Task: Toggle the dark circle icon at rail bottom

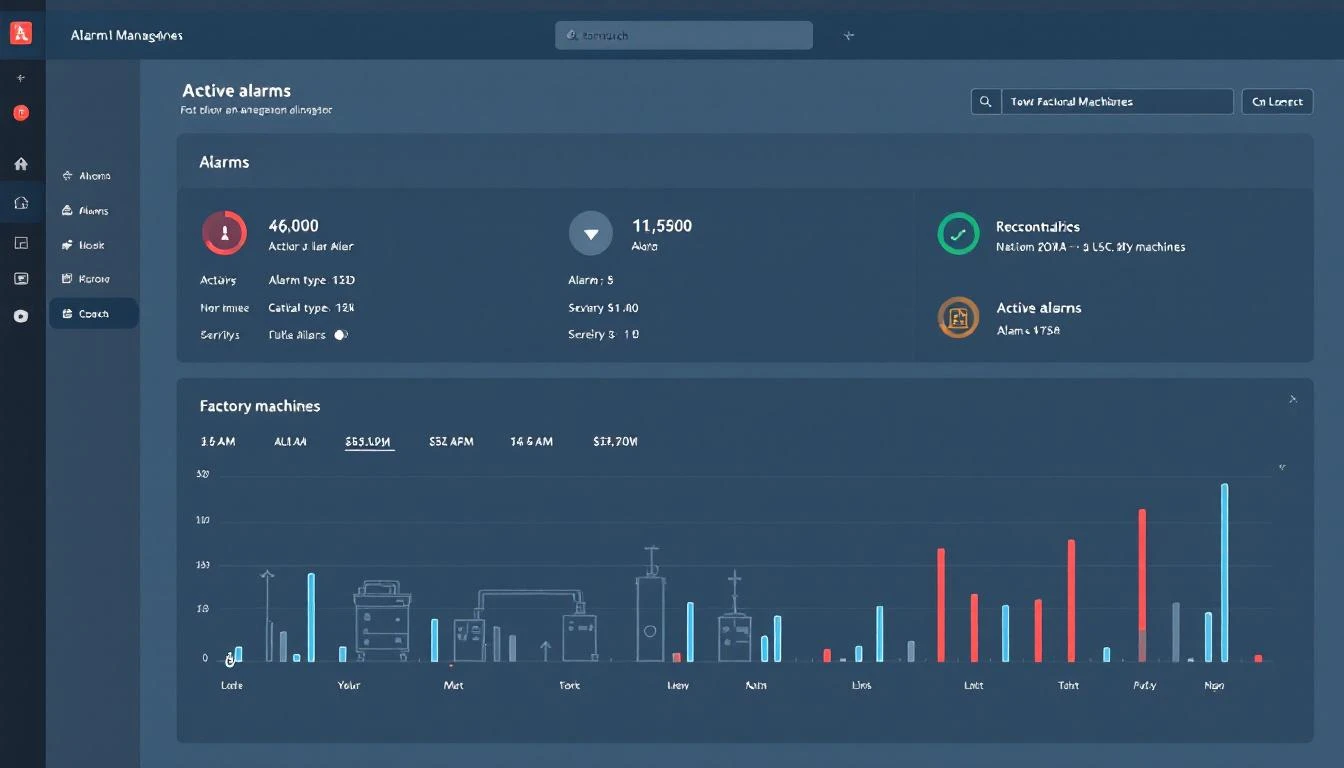Action: (x=20, y=315)
